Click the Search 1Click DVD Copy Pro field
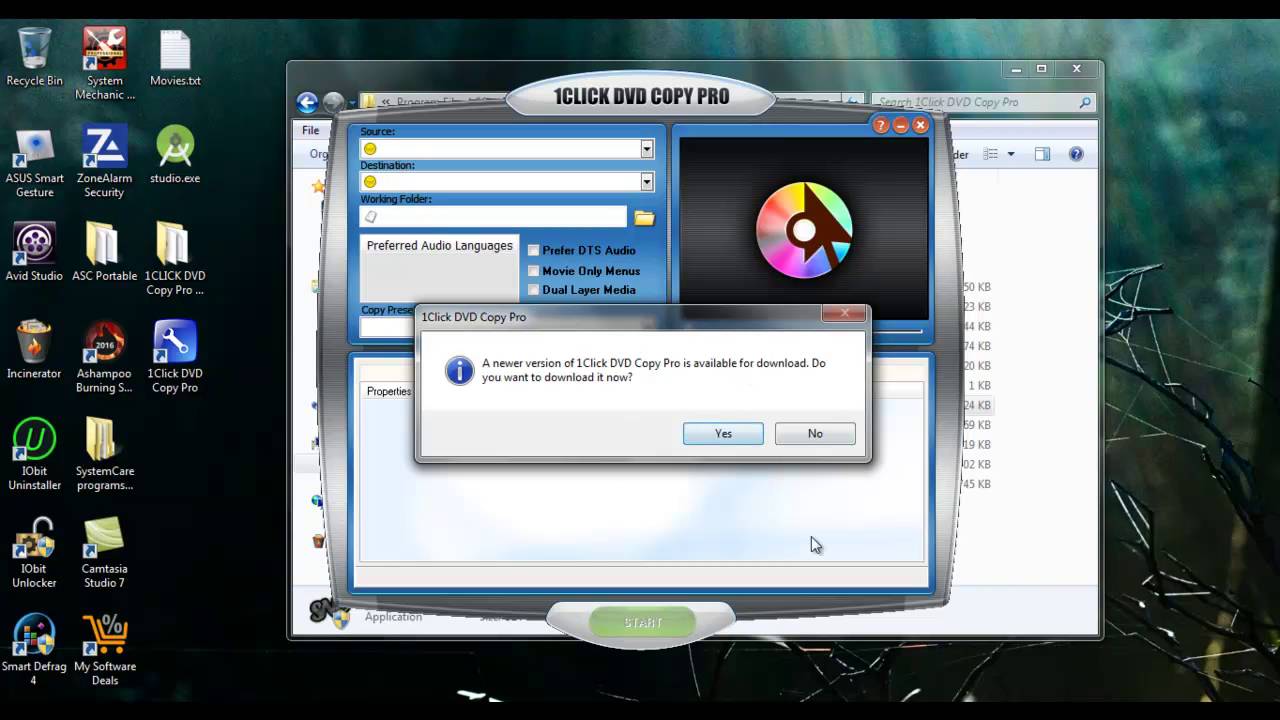 [983, 102]
